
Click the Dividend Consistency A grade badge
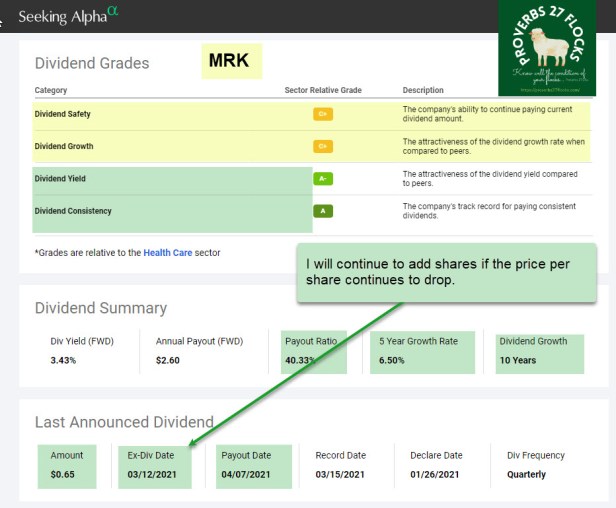coord(323,211)
